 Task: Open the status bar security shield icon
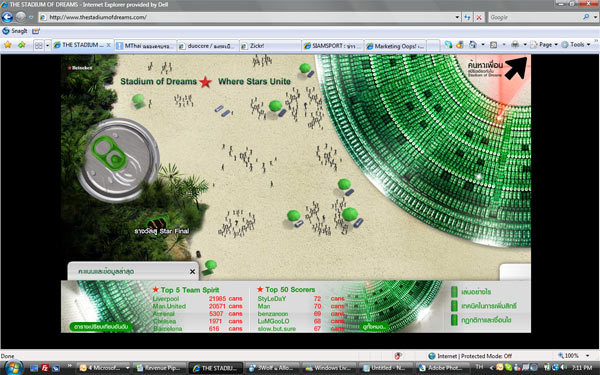click(398, 356)
